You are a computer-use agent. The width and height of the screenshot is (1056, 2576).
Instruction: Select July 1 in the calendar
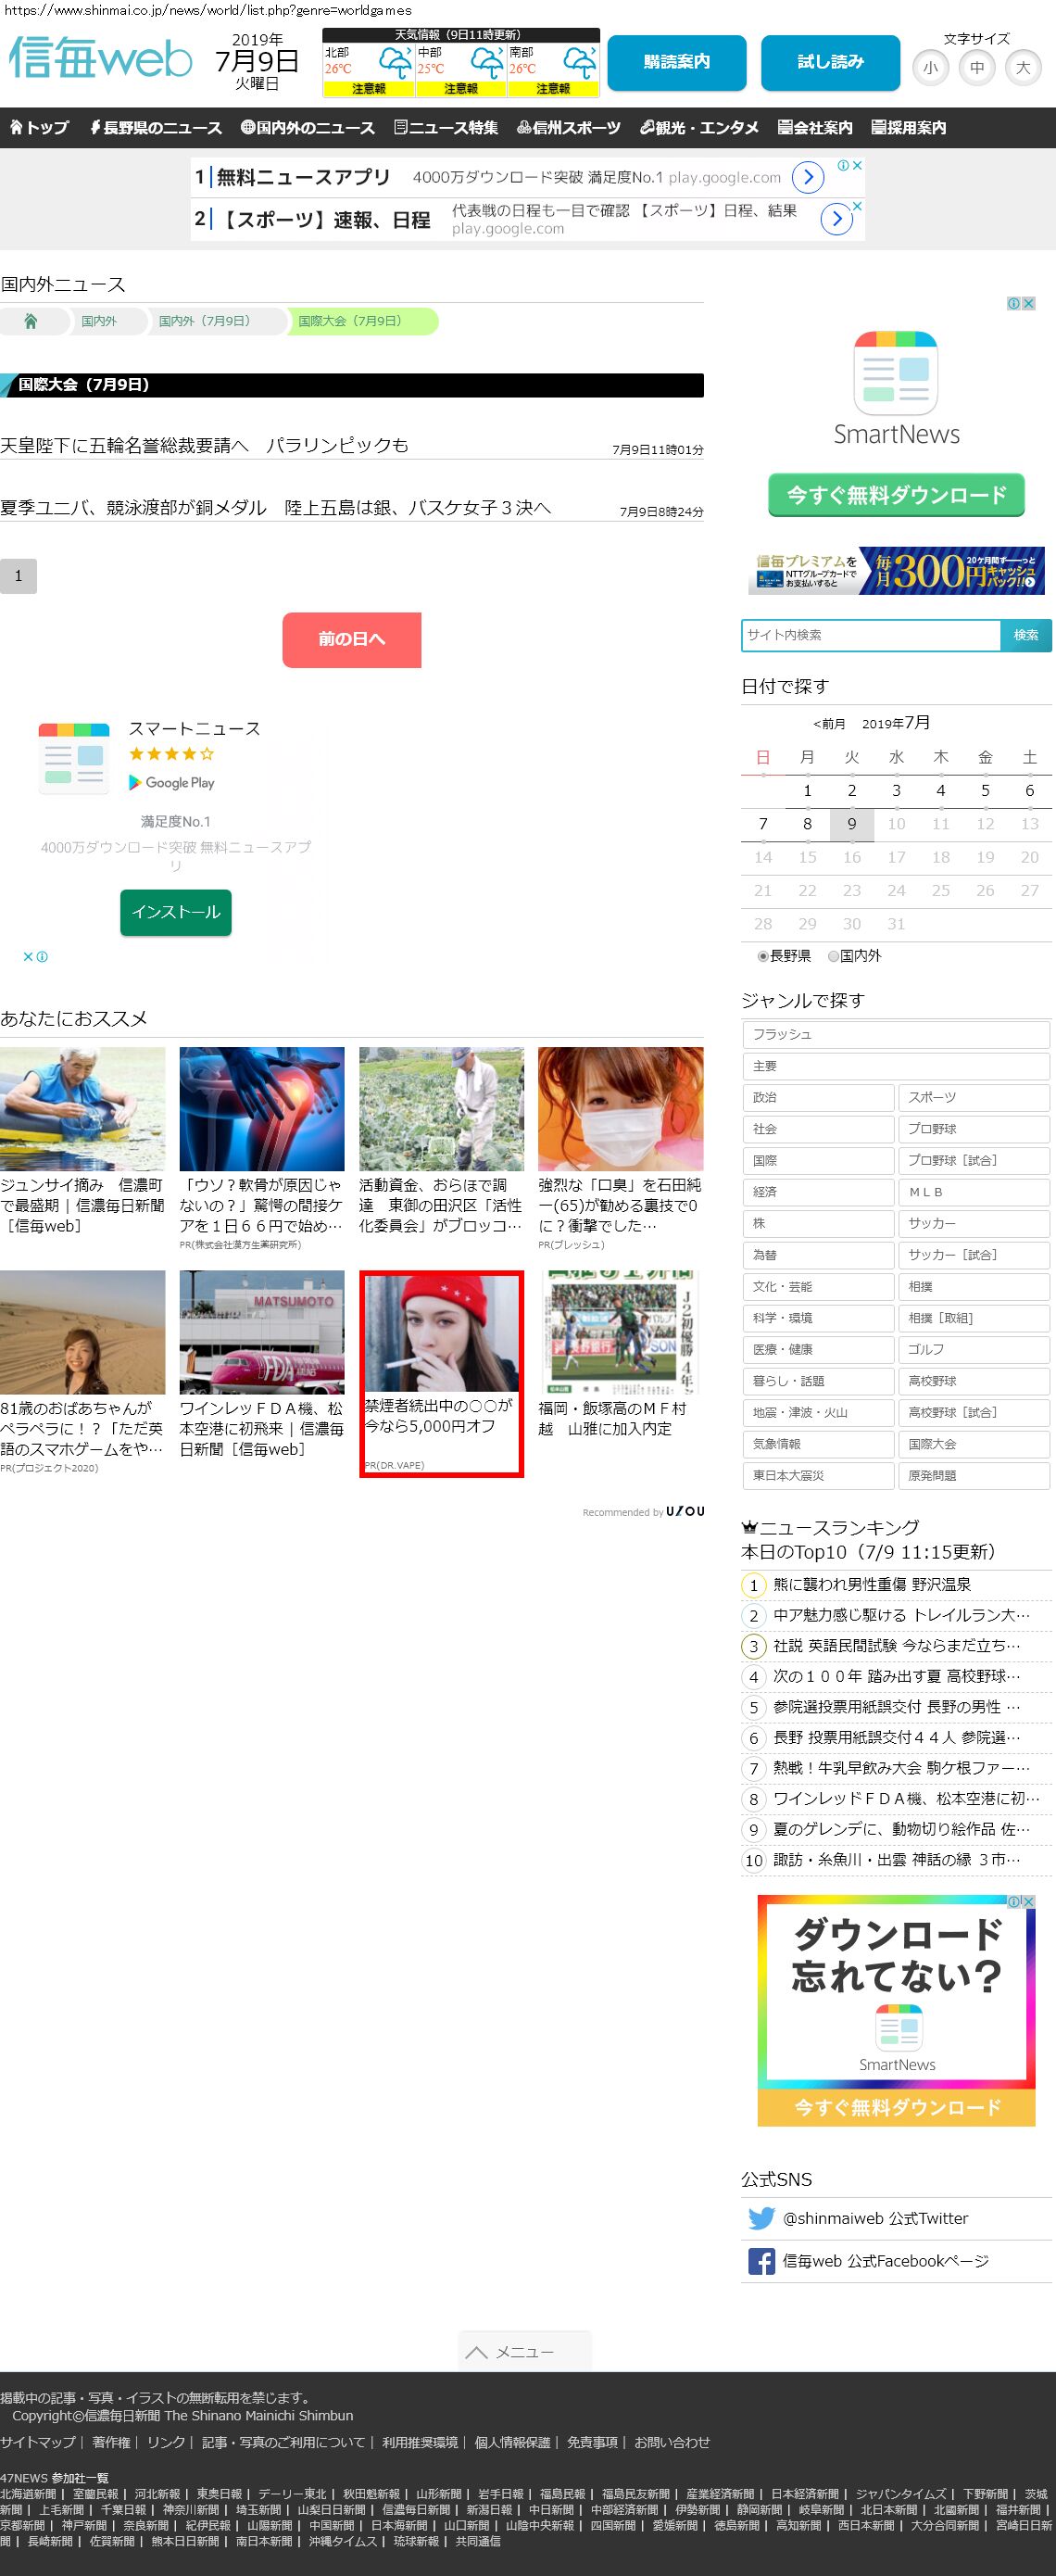(x=807, y=791)
